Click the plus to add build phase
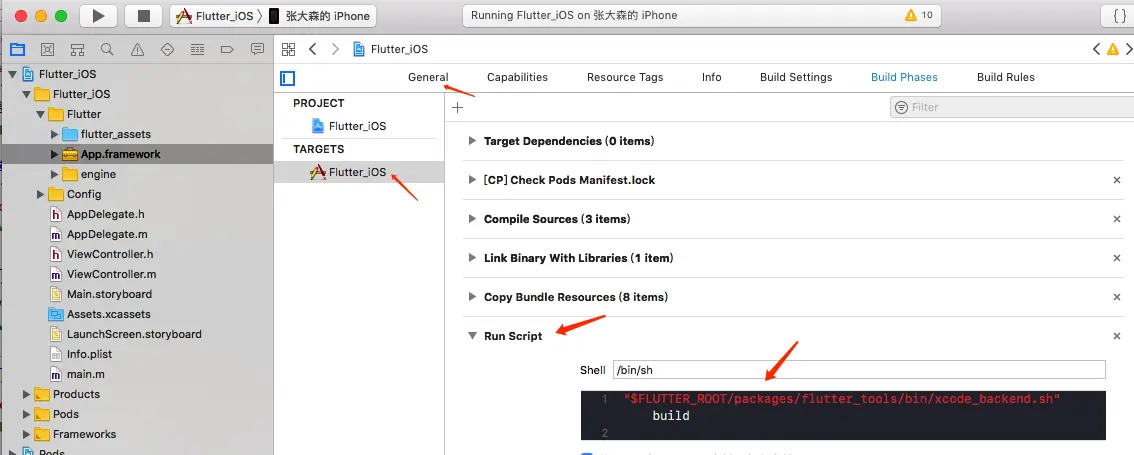Viewport: 1134px width, 455px height. tap(457, 108)
